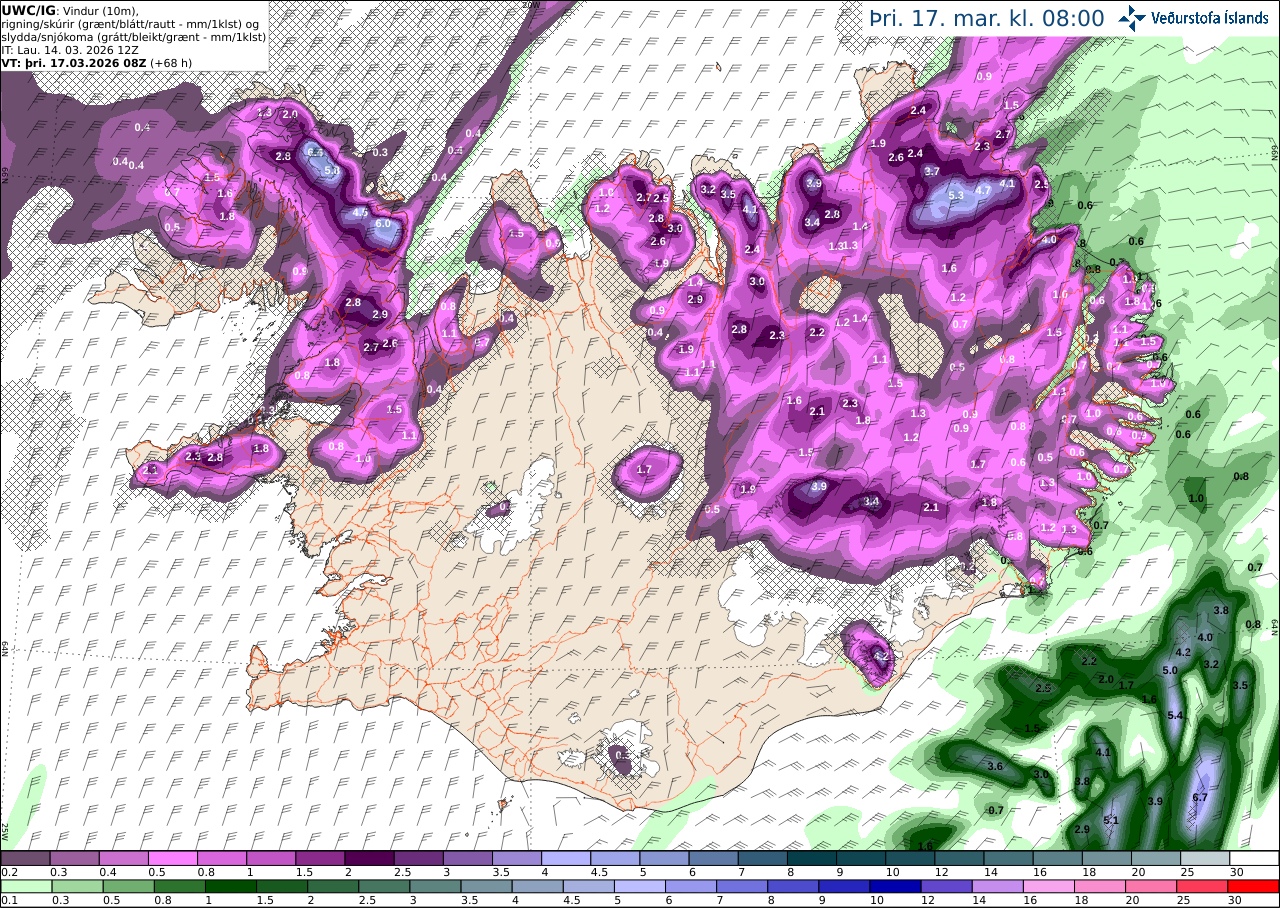This screenshot has height=908, width=1280.
Task: Pick the pale grey snow swatch starting at 25
Action: click(1205, 858)
